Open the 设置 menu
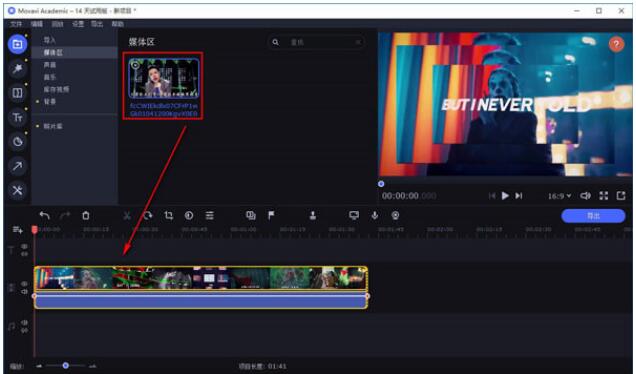The image size is (636, 374). pyautogui.click(x=77, y=24)
